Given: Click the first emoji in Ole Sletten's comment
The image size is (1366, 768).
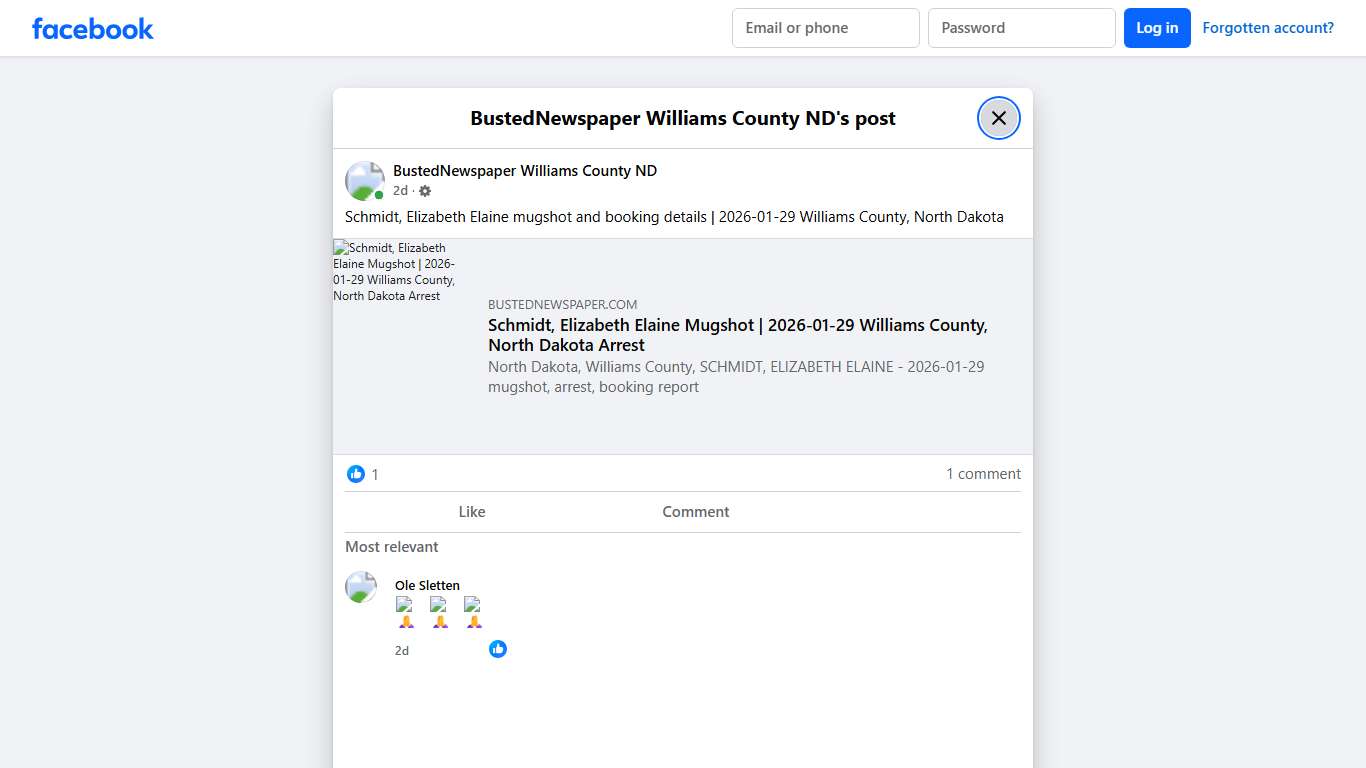Looking at the screenshot, I should point(405,612).
